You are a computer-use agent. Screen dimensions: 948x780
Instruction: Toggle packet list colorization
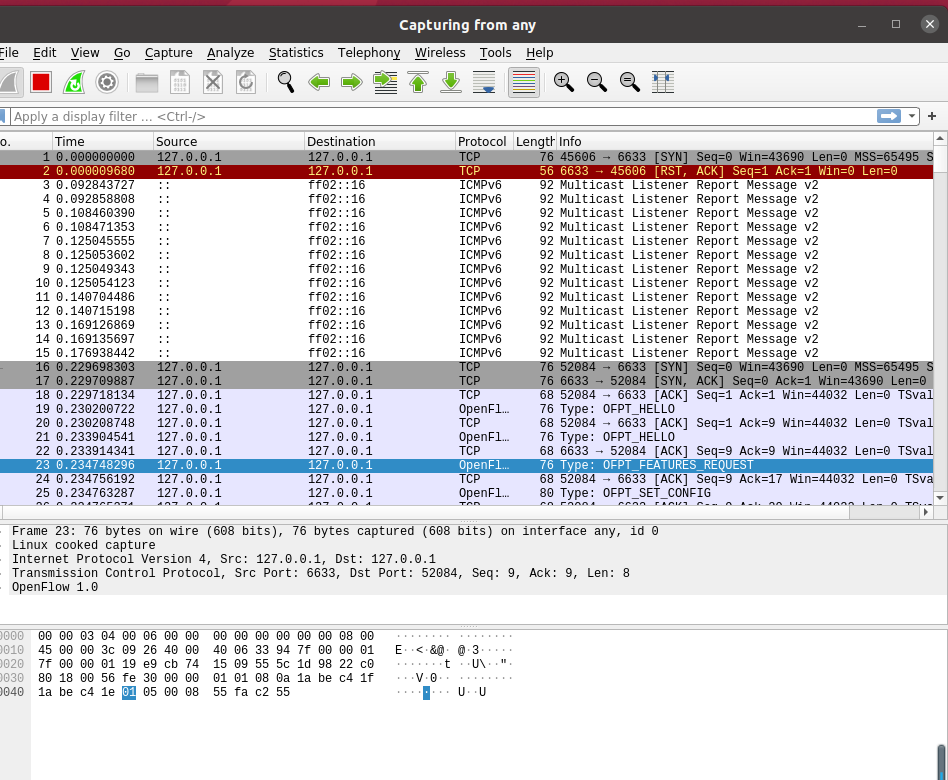524,82
